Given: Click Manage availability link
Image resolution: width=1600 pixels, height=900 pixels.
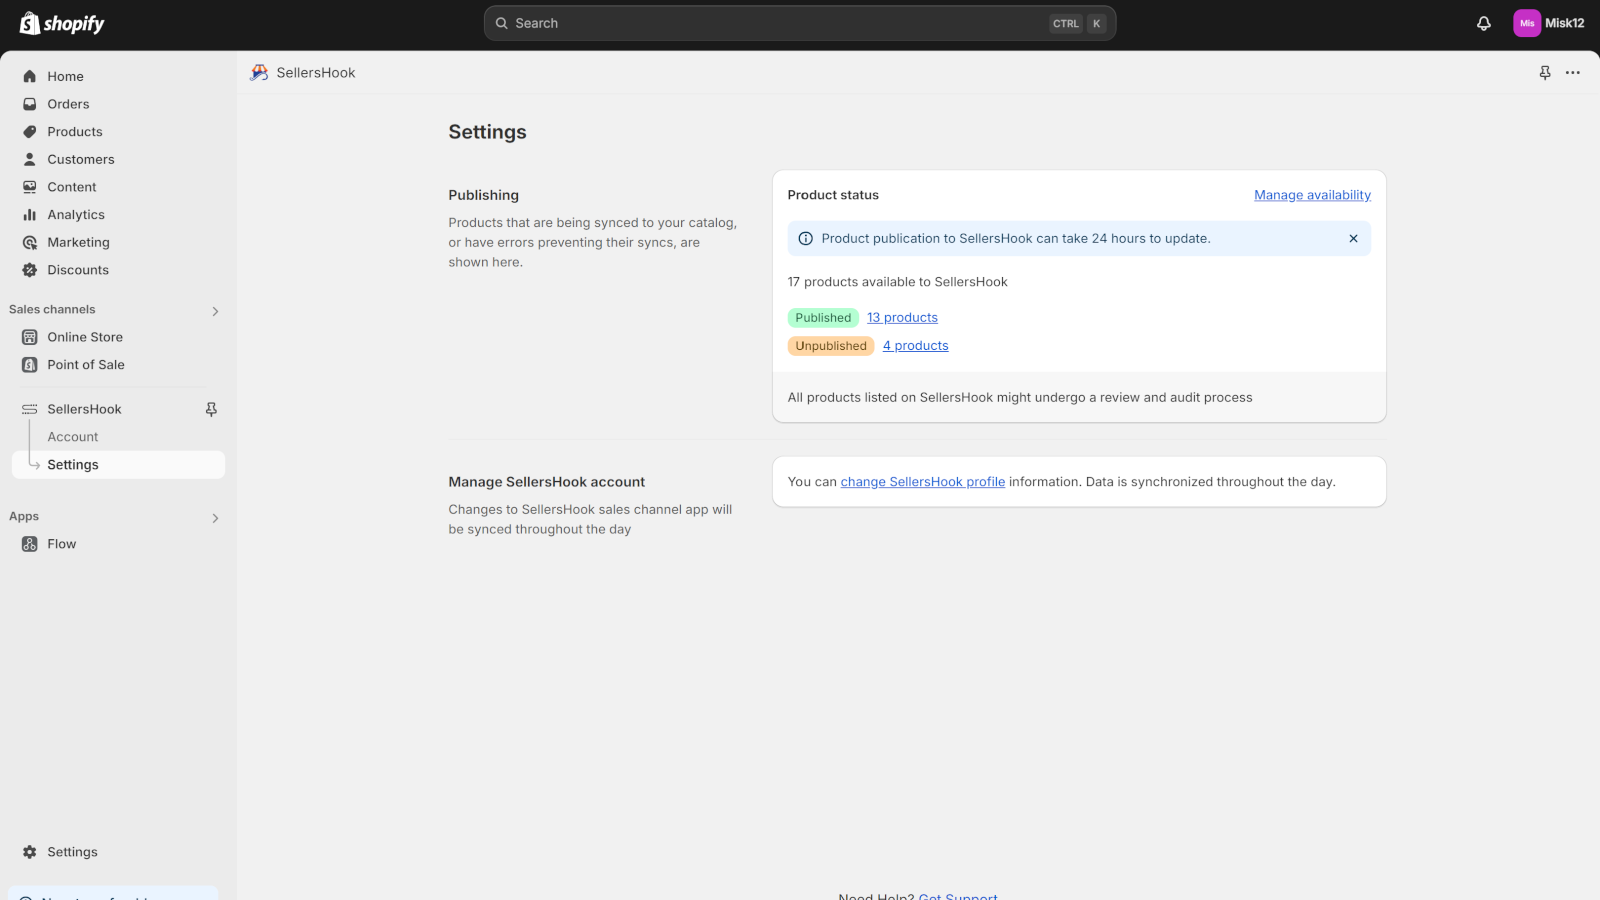Looking at the screenshot, I should [x=1312, y=195].
